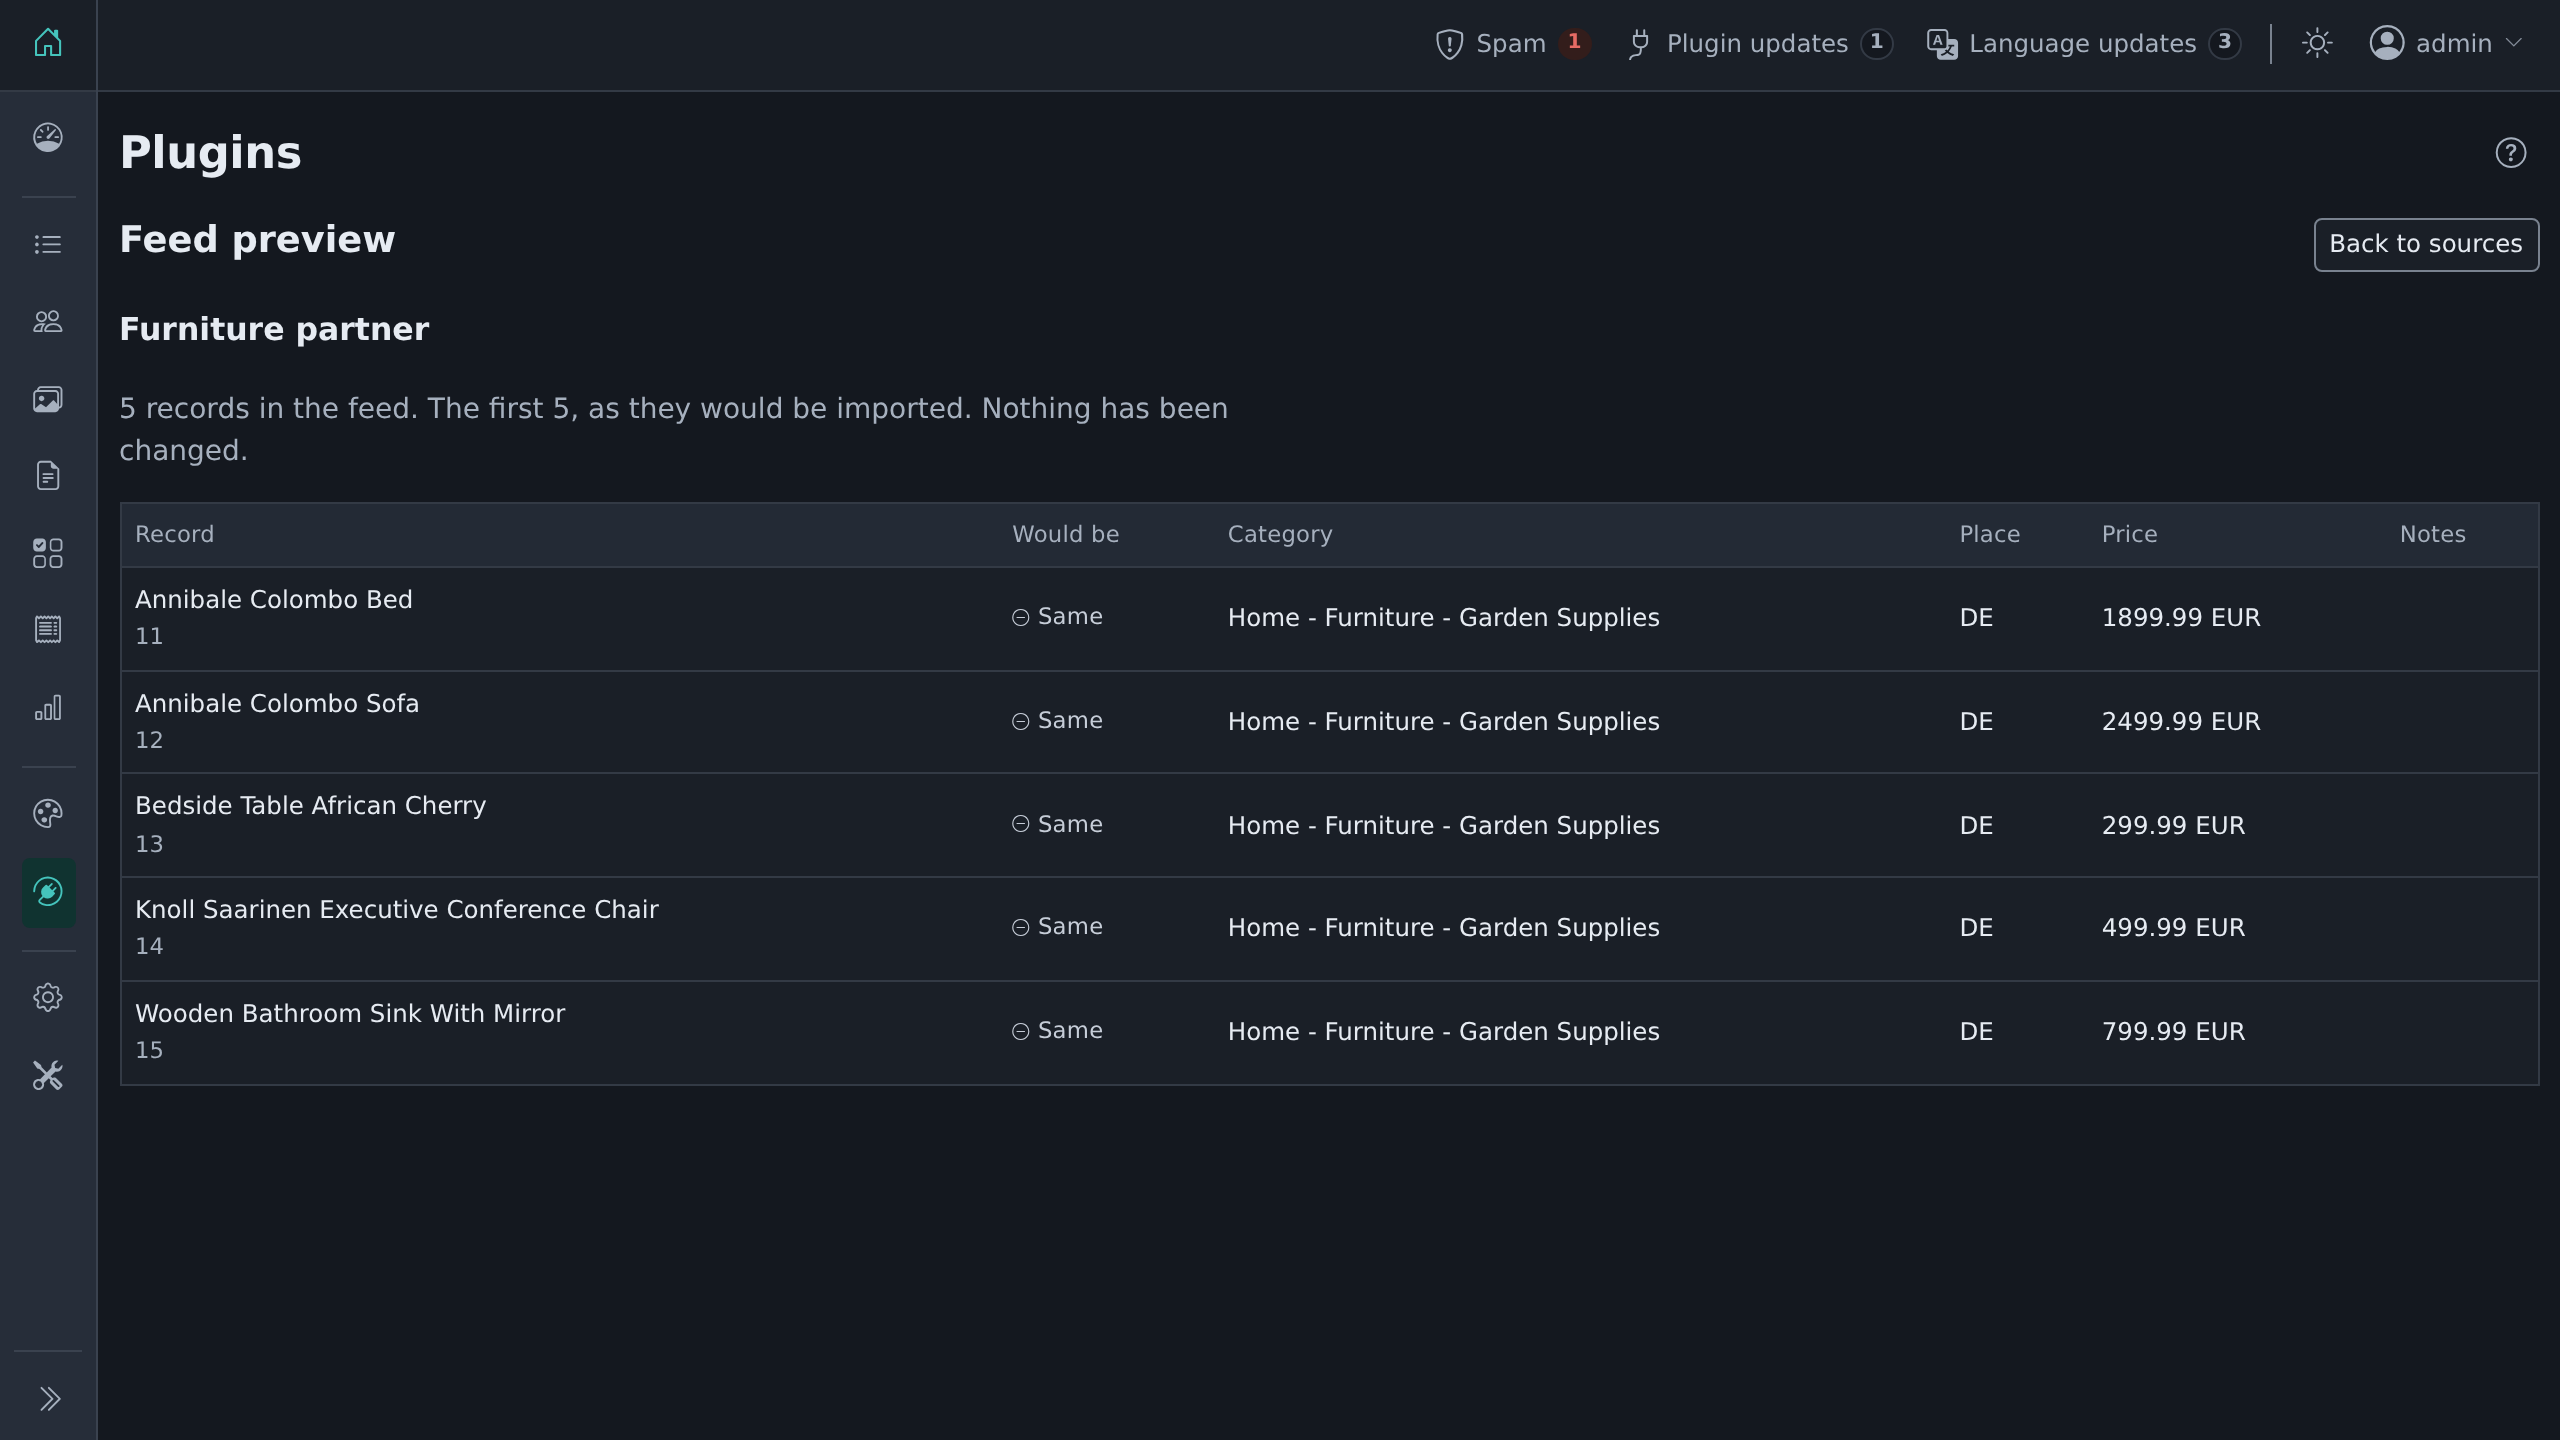Open the settings gear icon
This screenshot has width=2560, height=1440.
(x=48, y=998)
